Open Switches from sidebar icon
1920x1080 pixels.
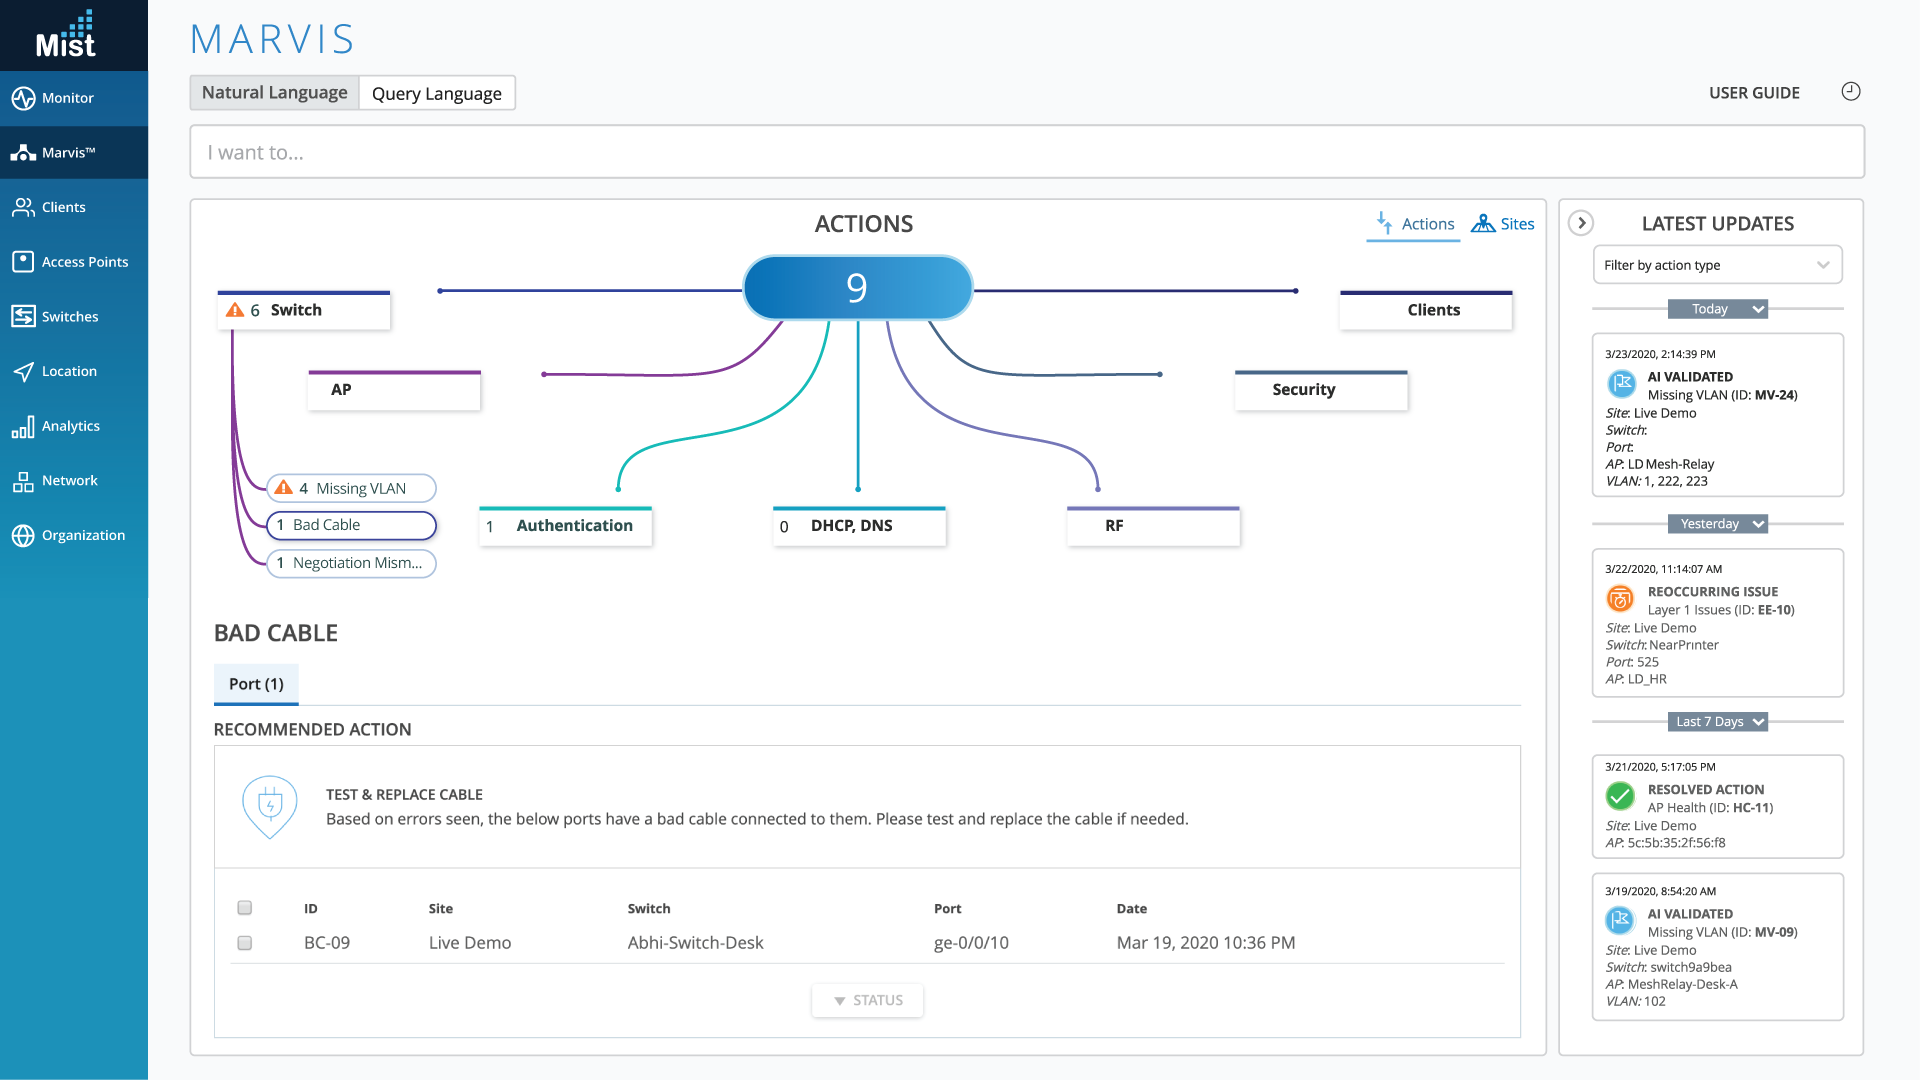23,316
